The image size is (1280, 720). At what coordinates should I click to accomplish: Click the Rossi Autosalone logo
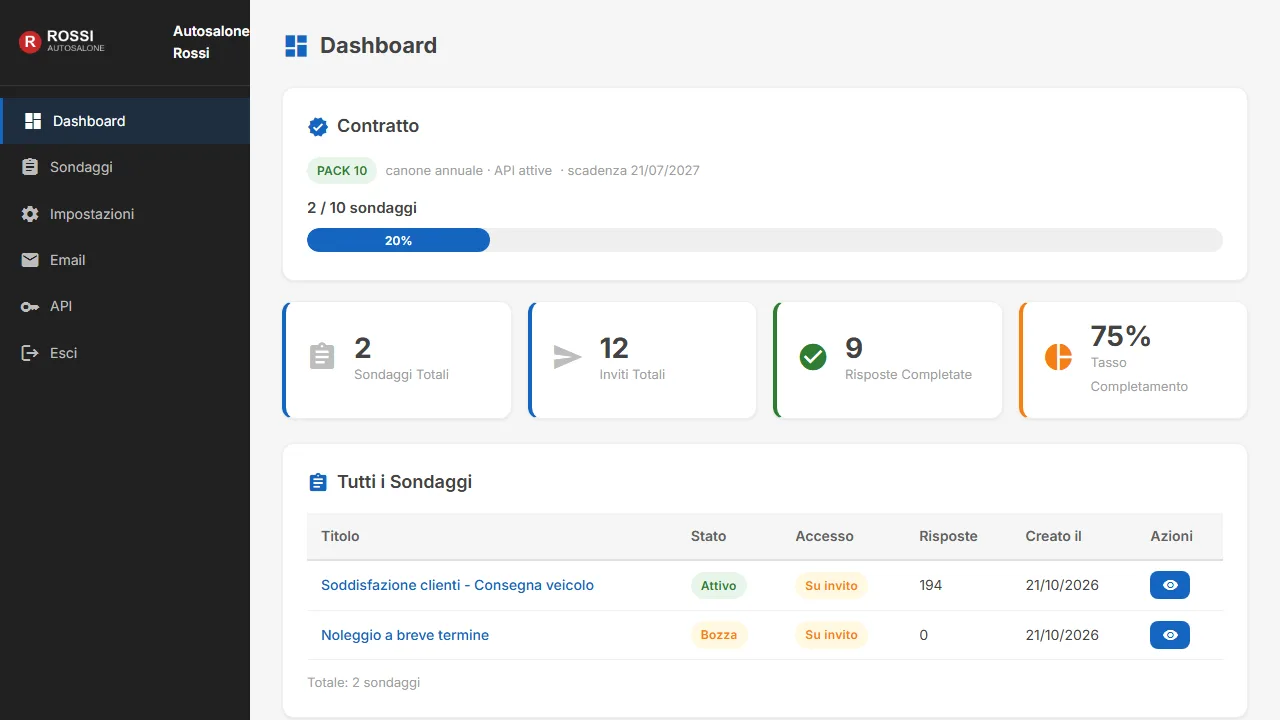coord(62,41)
